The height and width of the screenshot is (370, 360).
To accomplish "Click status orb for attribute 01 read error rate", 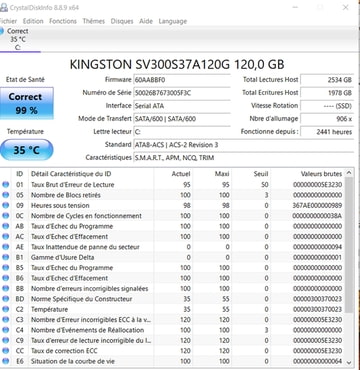I will pyautogui.click(x=5, y=185).
